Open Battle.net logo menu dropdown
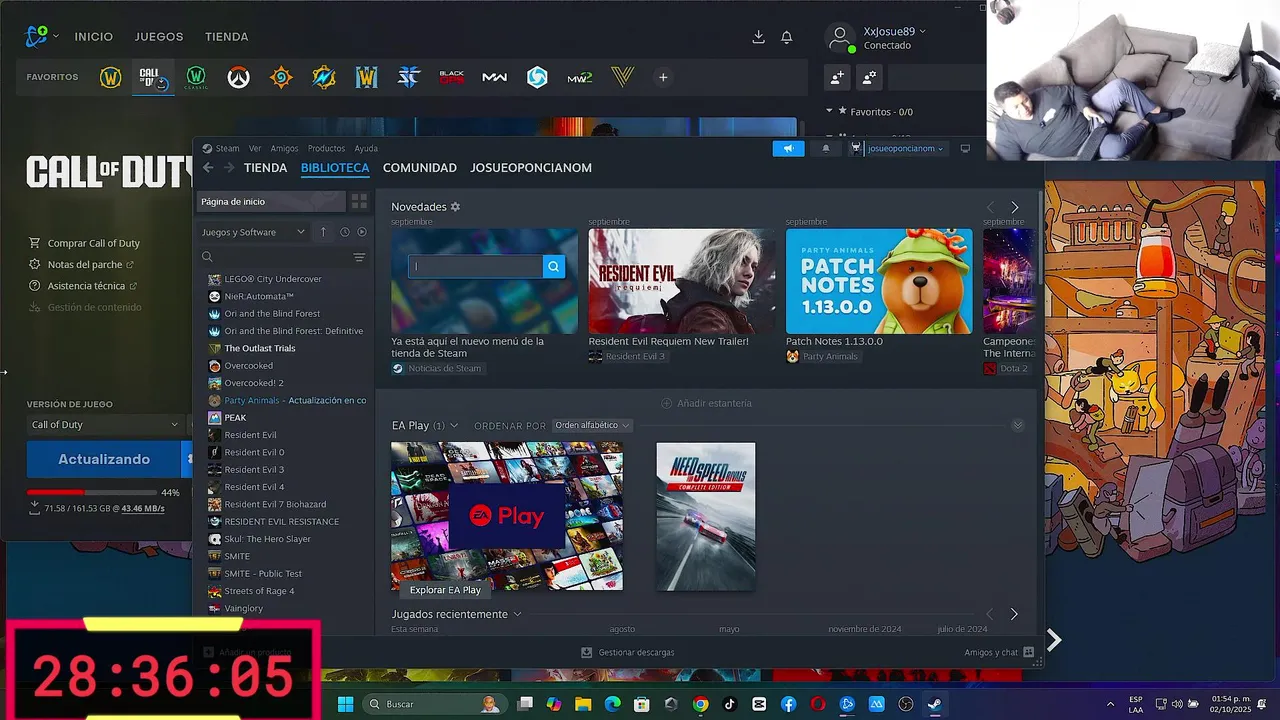The image size is (1280, 720). (41, 37)
